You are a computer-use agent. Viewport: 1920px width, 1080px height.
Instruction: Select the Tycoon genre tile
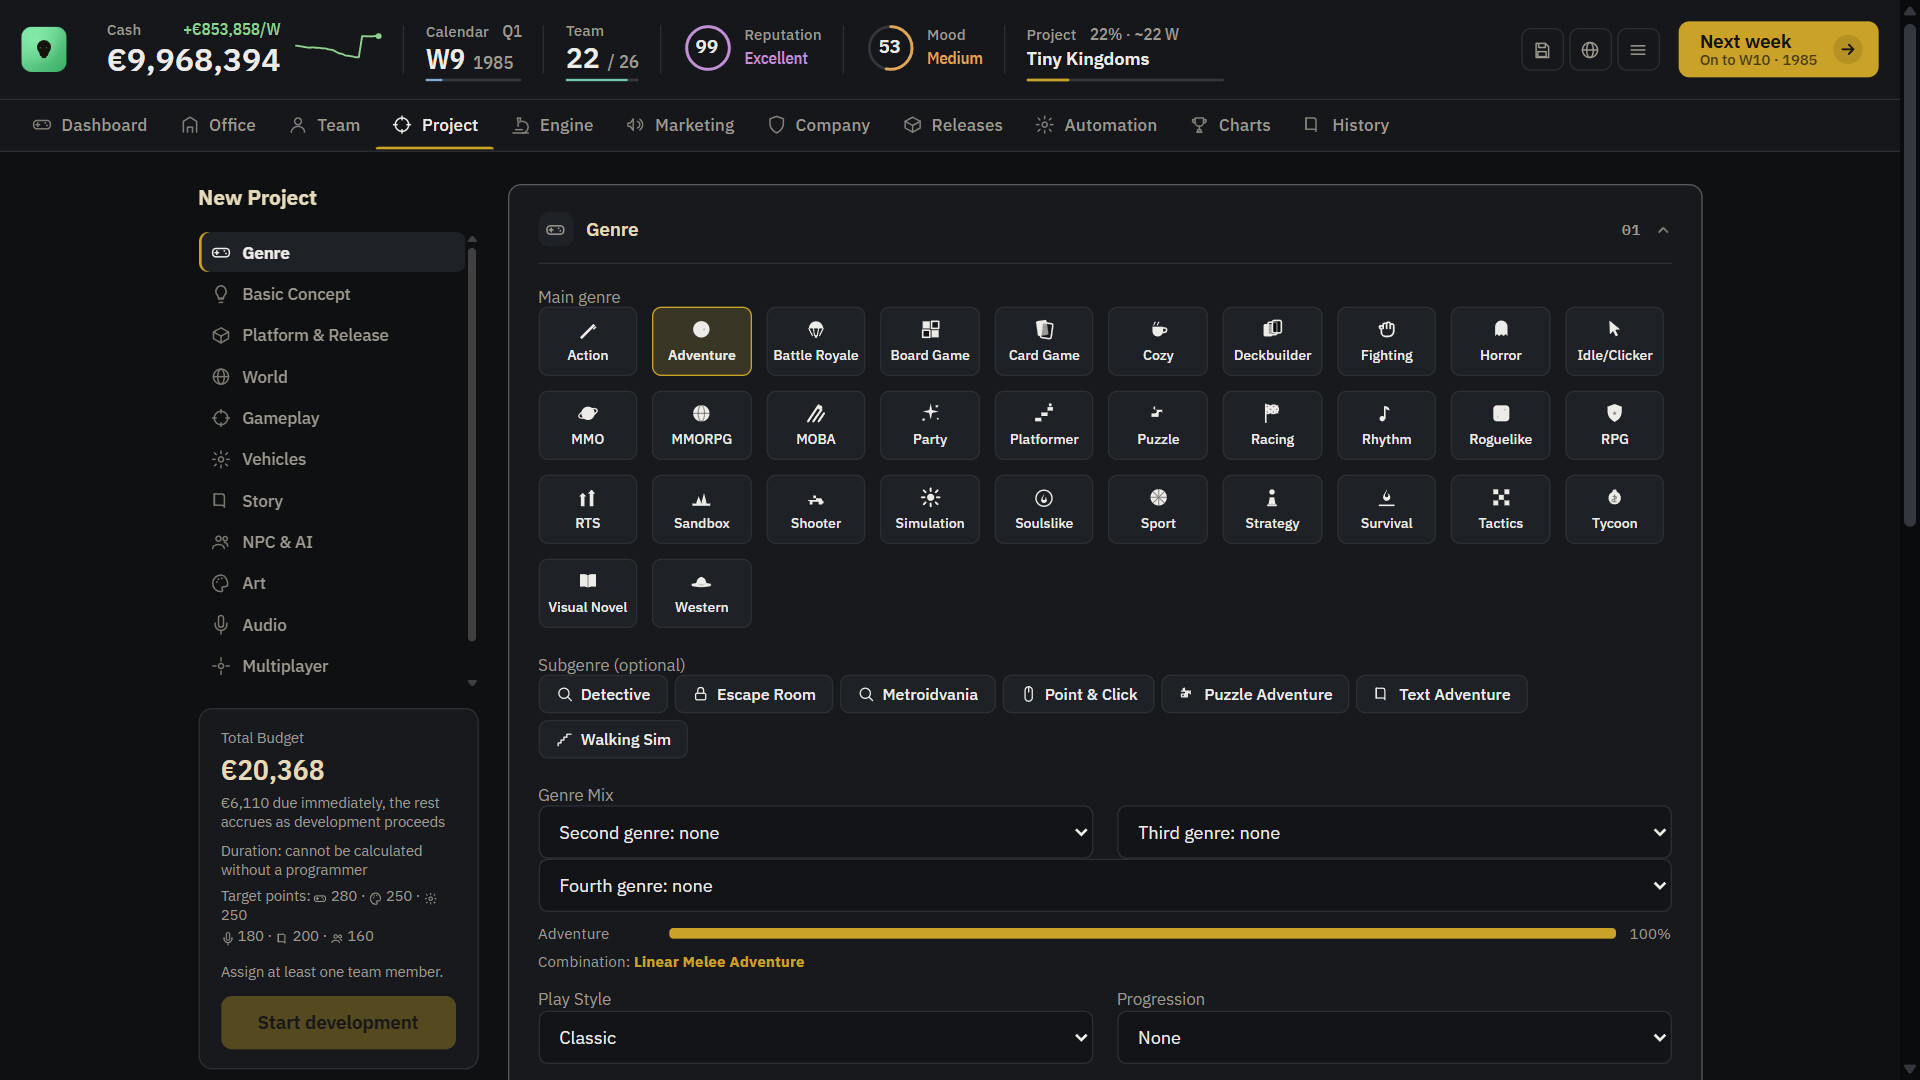pos(1614,509)
